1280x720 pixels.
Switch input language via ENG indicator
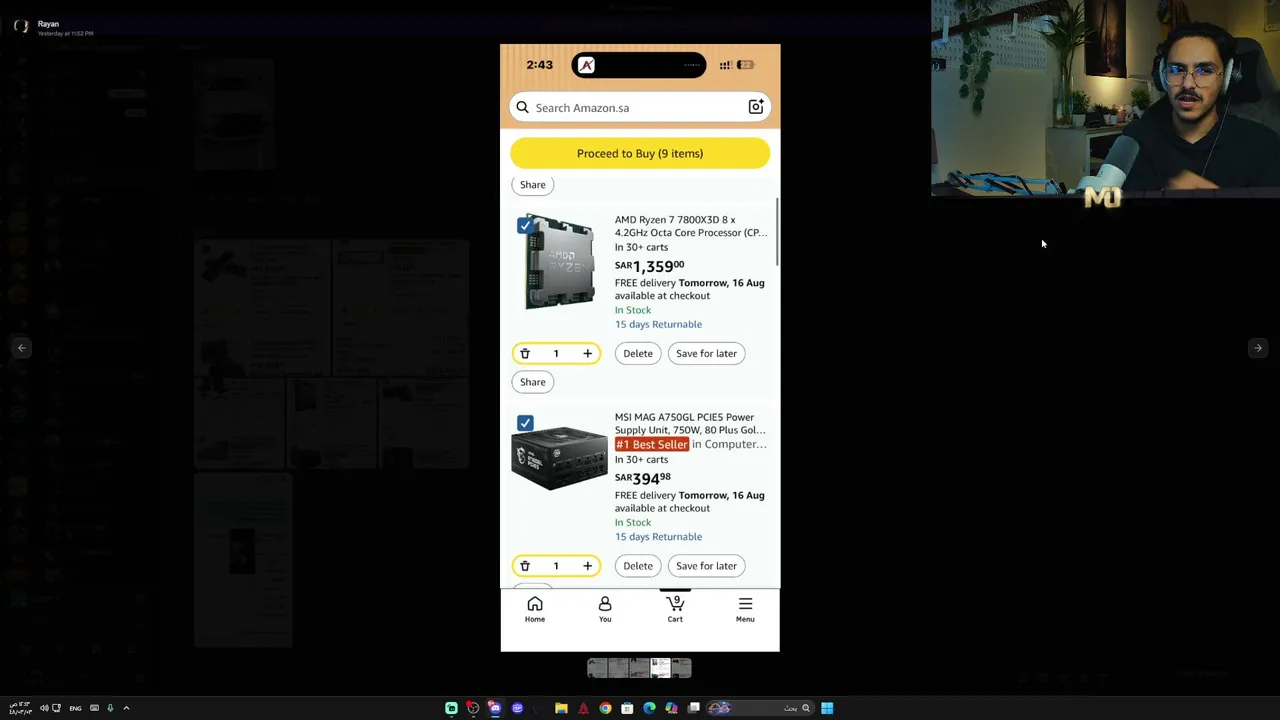point(75,708)
